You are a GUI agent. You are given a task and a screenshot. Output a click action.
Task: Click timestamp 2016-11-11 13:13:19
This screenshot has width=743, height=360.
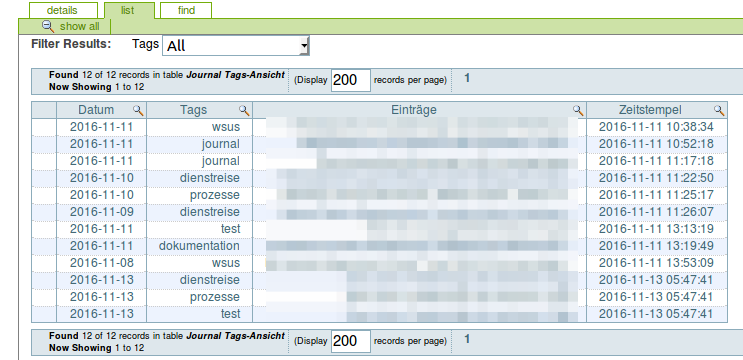point(656,229)
